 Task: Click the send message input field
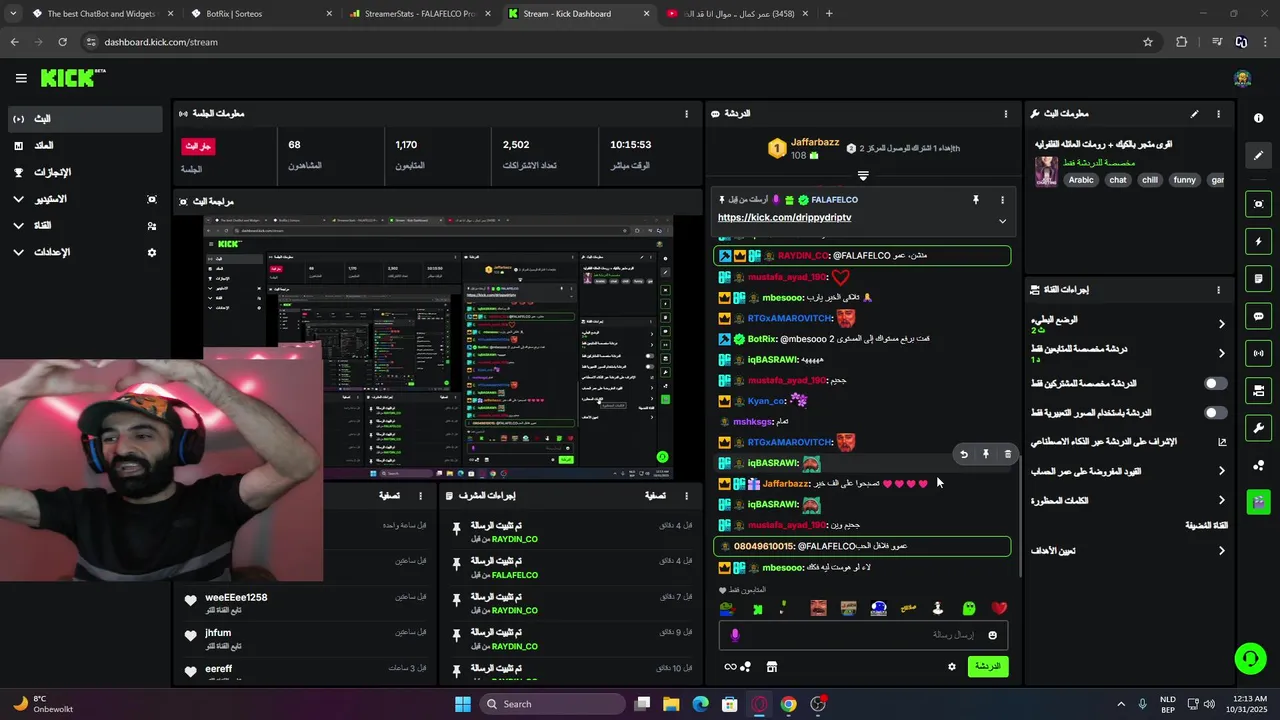[863, 635]
